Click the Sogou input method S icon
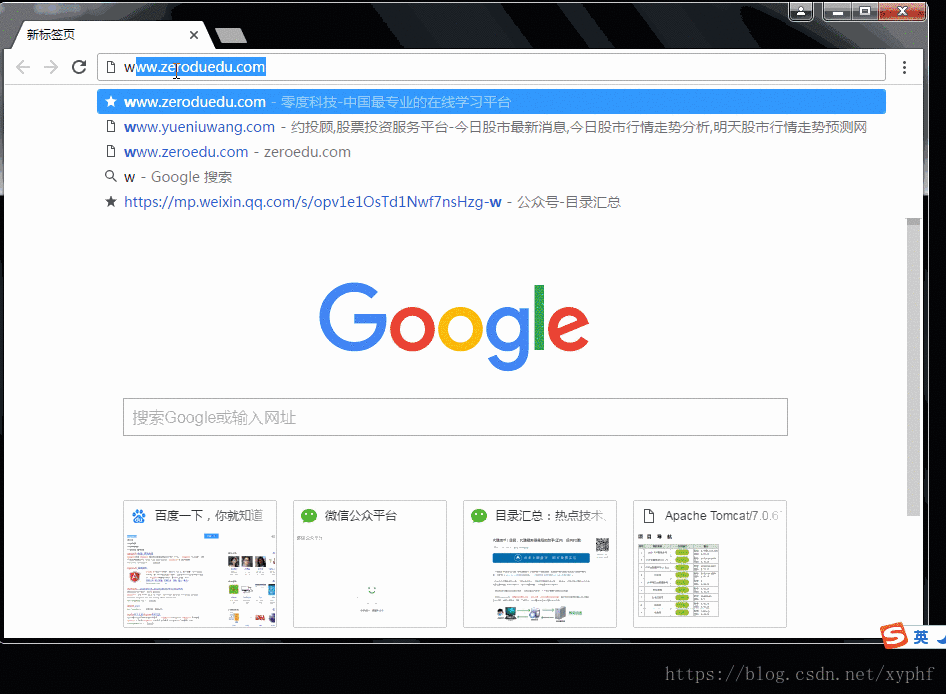Image resolution: width=946 pixels, height=694 pixels. click(894, 635)
